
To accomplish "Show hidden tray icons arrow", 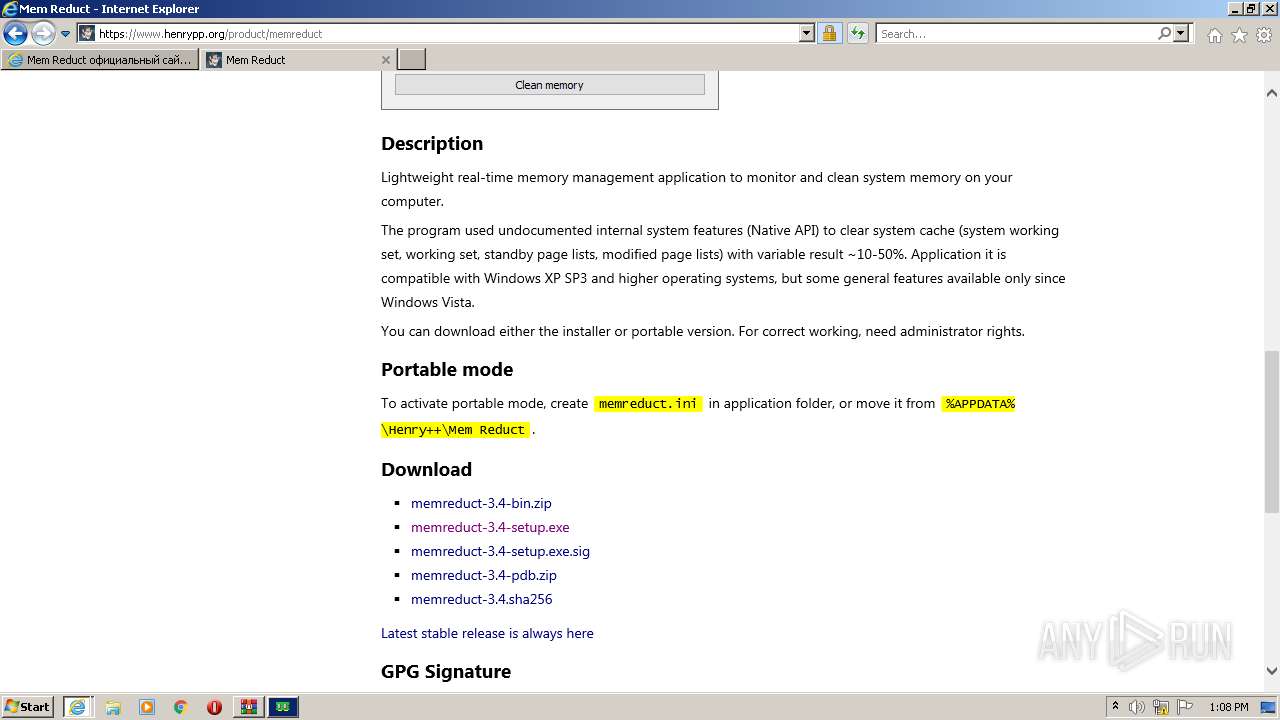I will click(x=1115, y=707).
